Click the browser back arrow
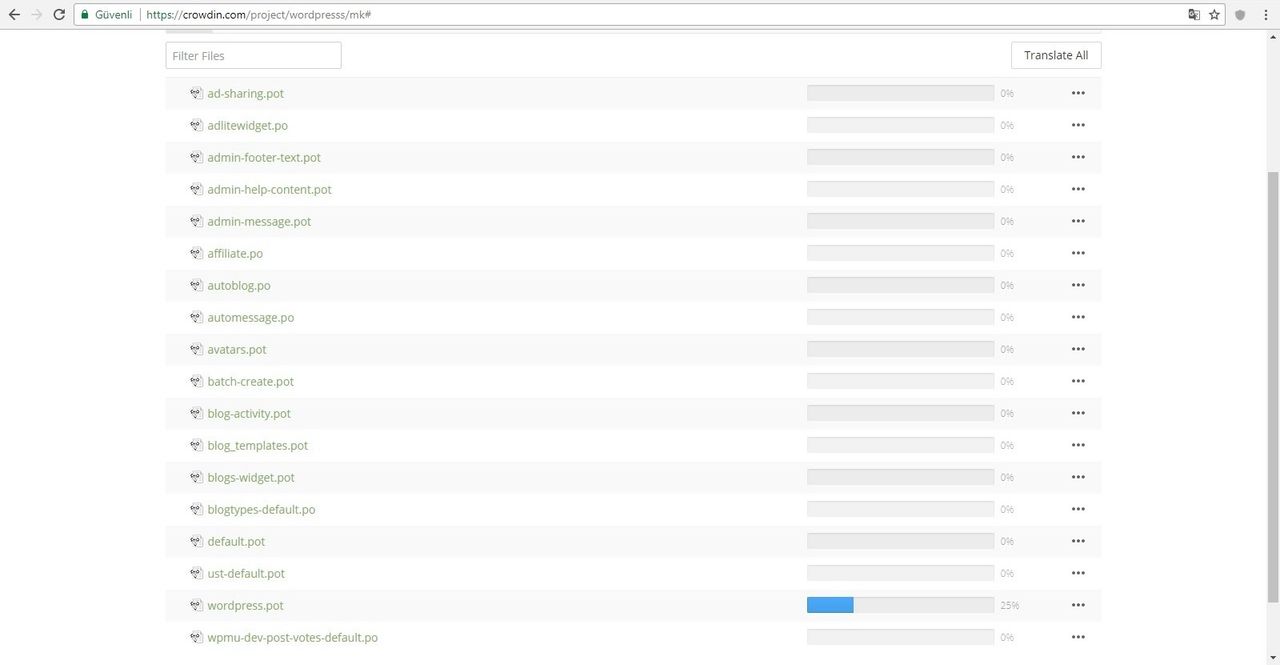 14,15
